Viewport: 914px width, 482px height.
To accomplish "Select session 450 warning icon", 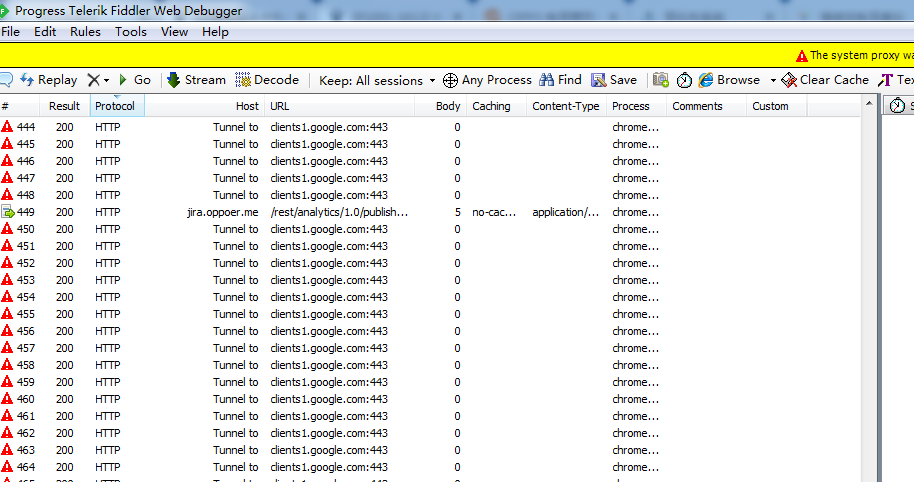I will point(7,228).
